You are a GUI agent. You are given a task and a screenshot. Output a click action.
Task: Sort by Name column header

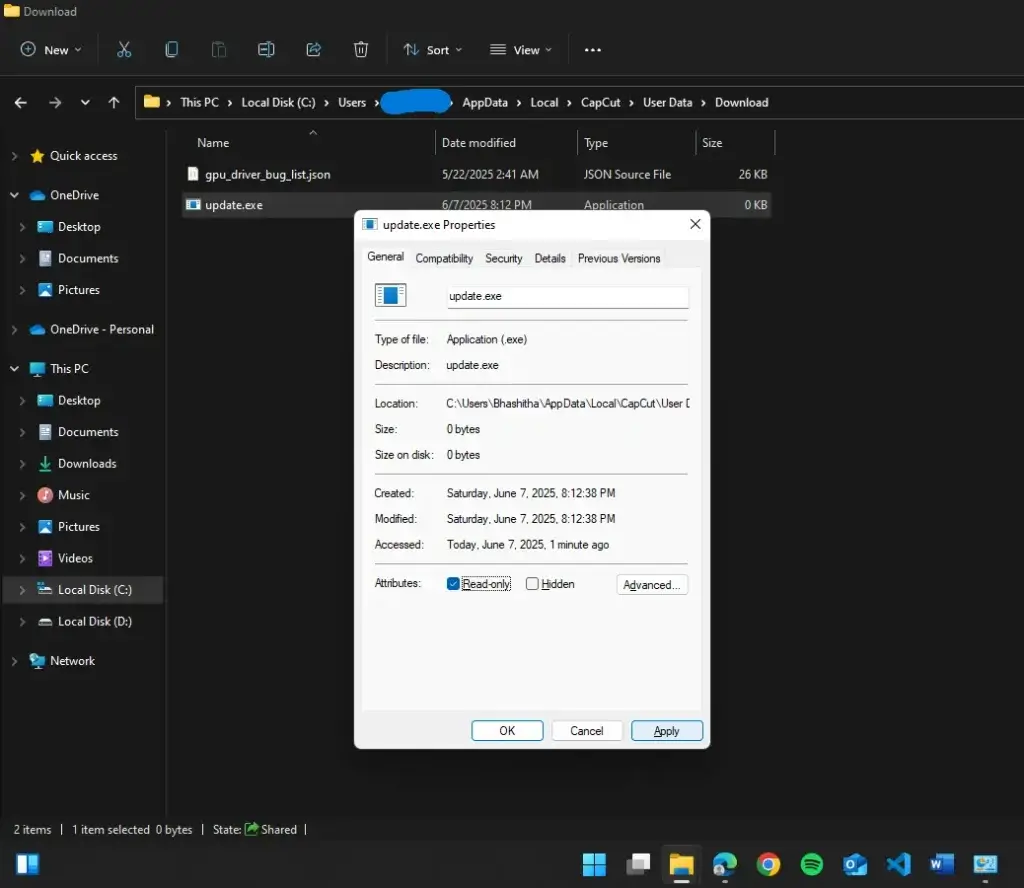213,143
